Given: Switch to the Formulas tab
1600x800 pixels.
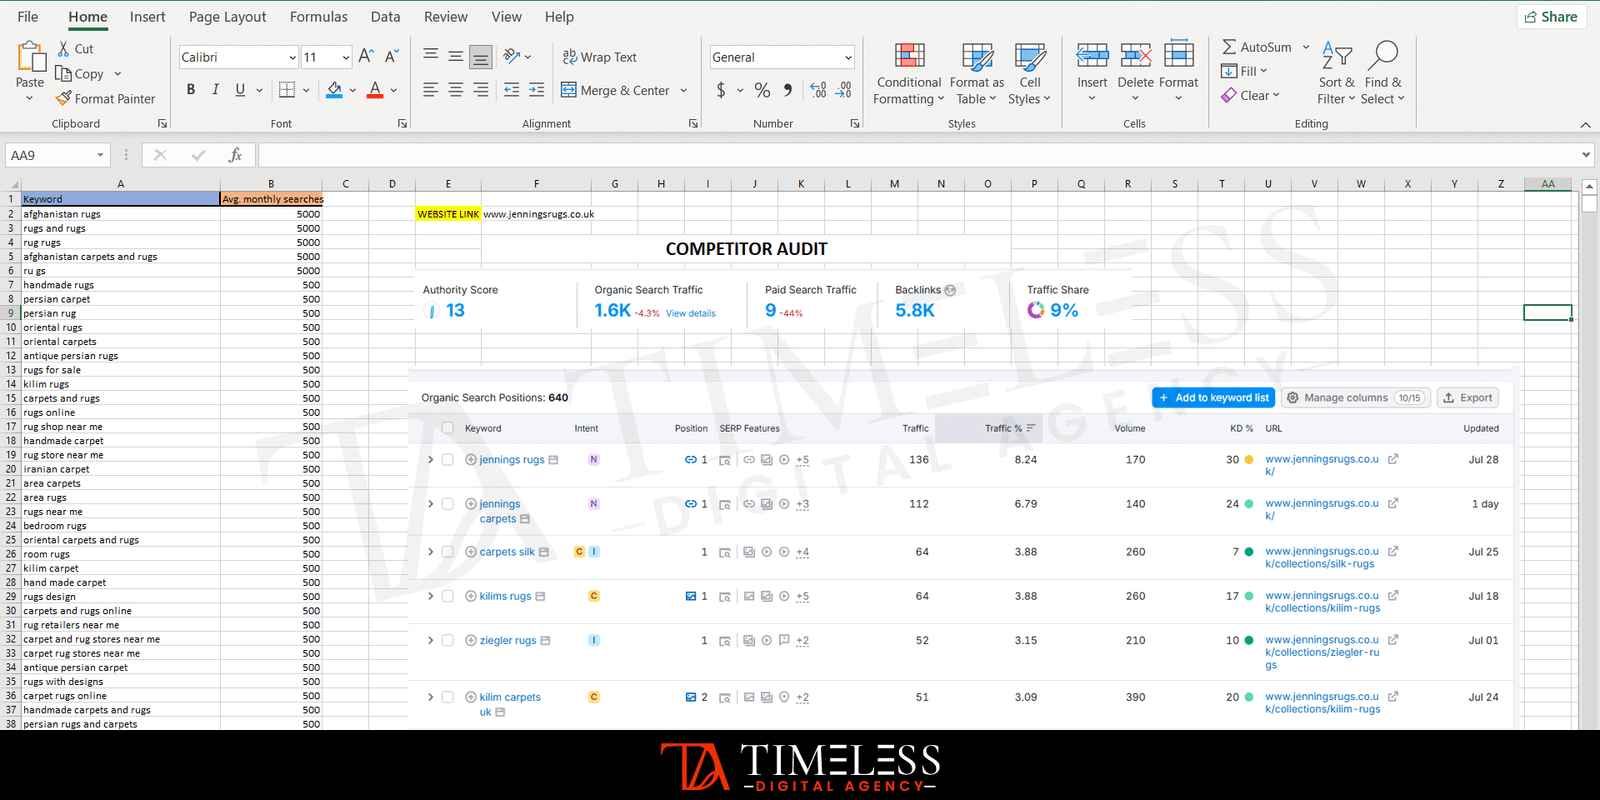Looking at the screenshot, I should tap(318, 17).
